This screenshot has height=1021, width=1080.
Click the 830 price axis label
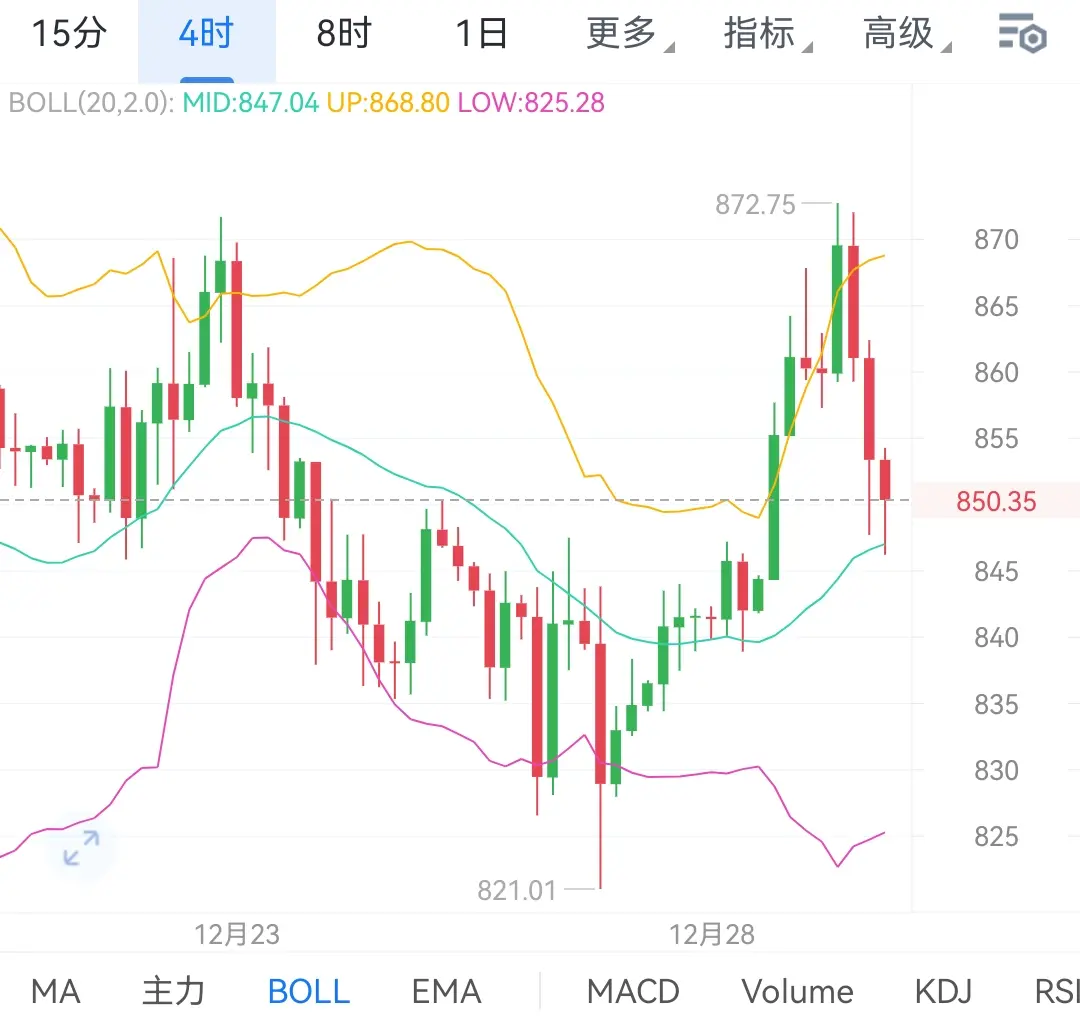tap(996, 770)
